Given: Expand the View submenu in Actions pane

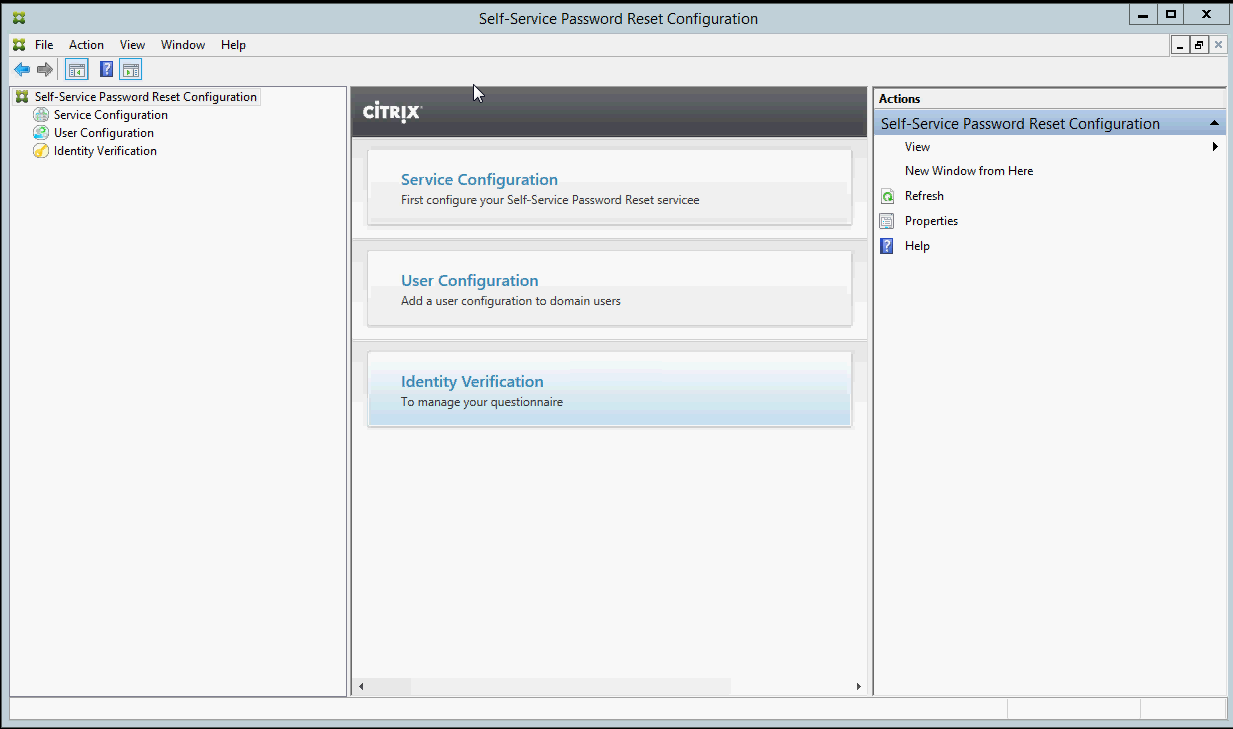Looking at the screenshot, I should 1215,147.
